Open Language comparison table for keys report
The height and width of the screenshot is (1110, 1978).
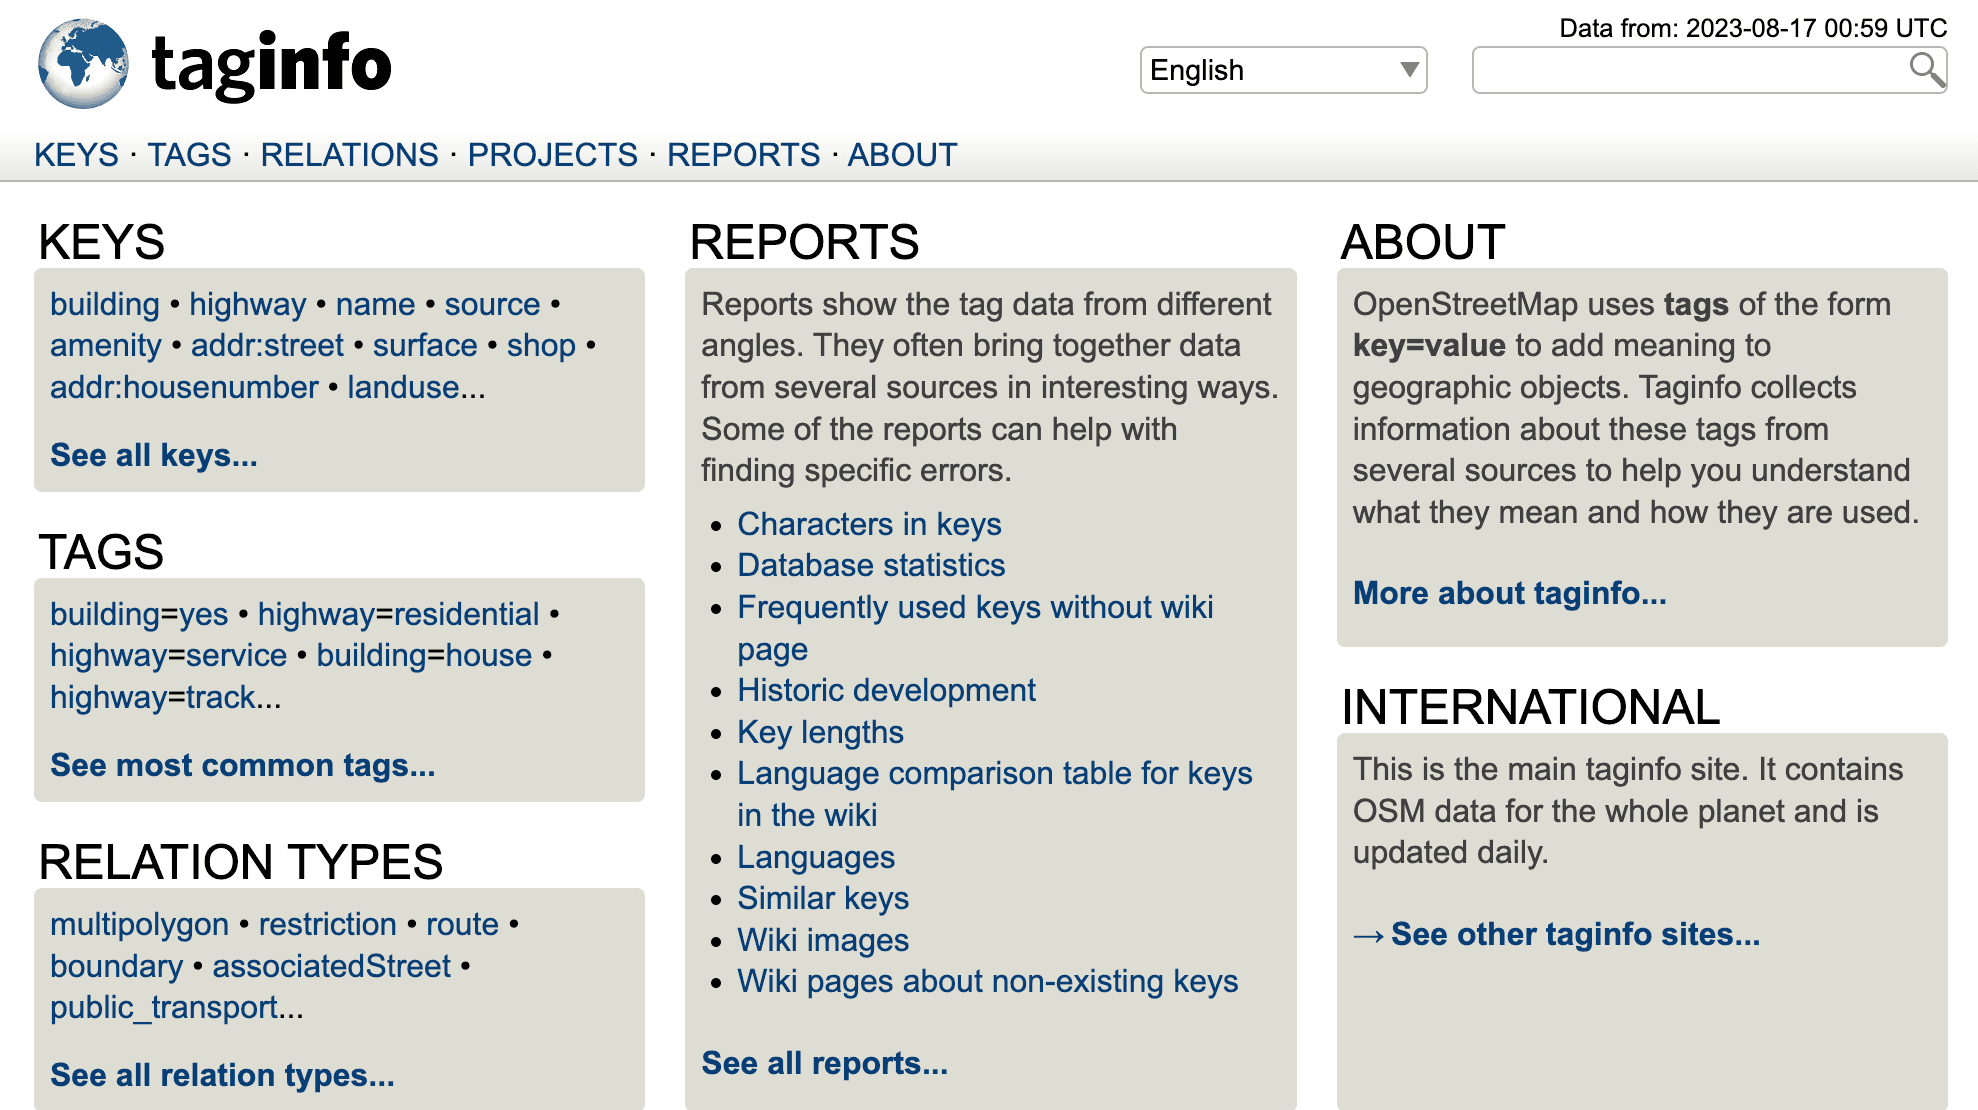(x=995, y=794)
